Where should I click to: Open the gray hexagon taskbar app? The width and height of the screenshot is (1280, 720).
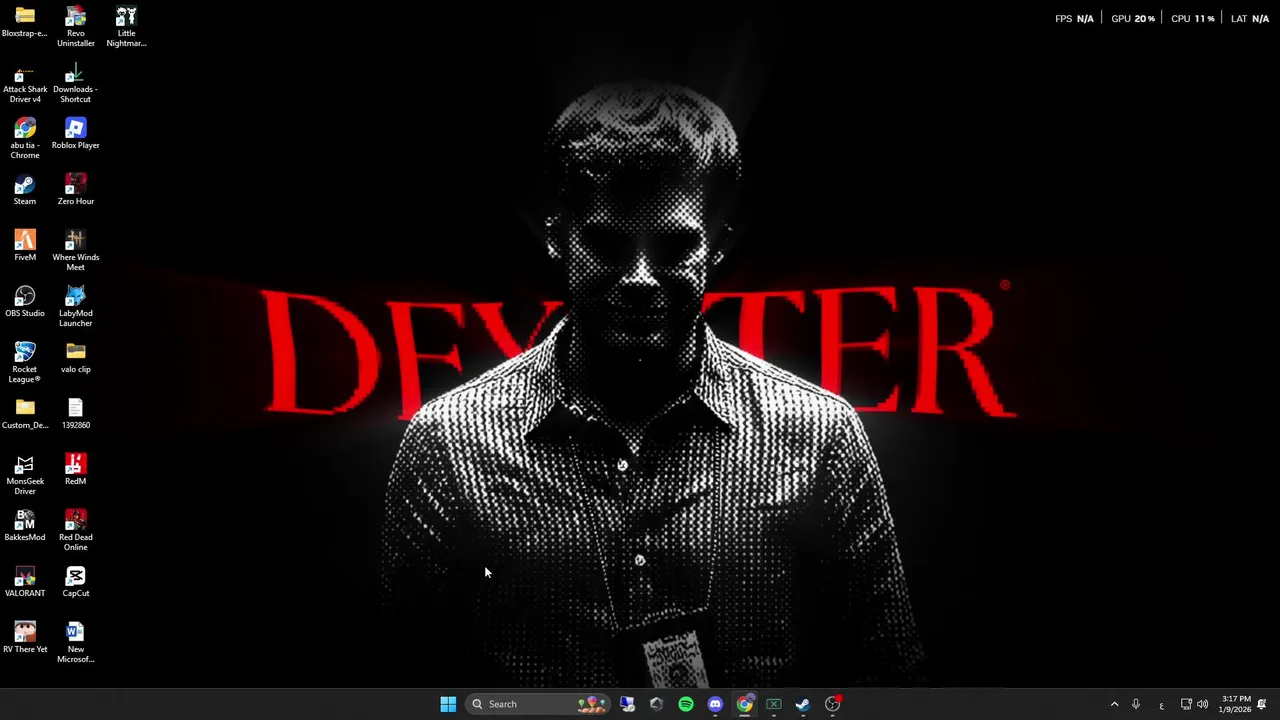pos(656,704)
